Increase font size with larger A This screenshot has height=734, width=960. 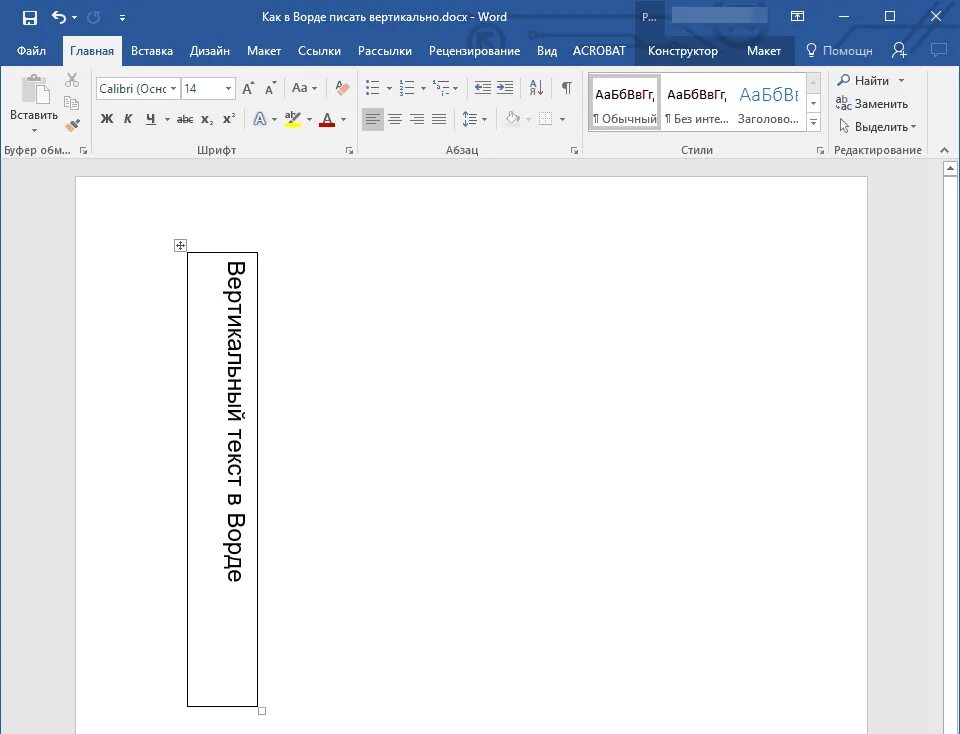tap(249, 89)
